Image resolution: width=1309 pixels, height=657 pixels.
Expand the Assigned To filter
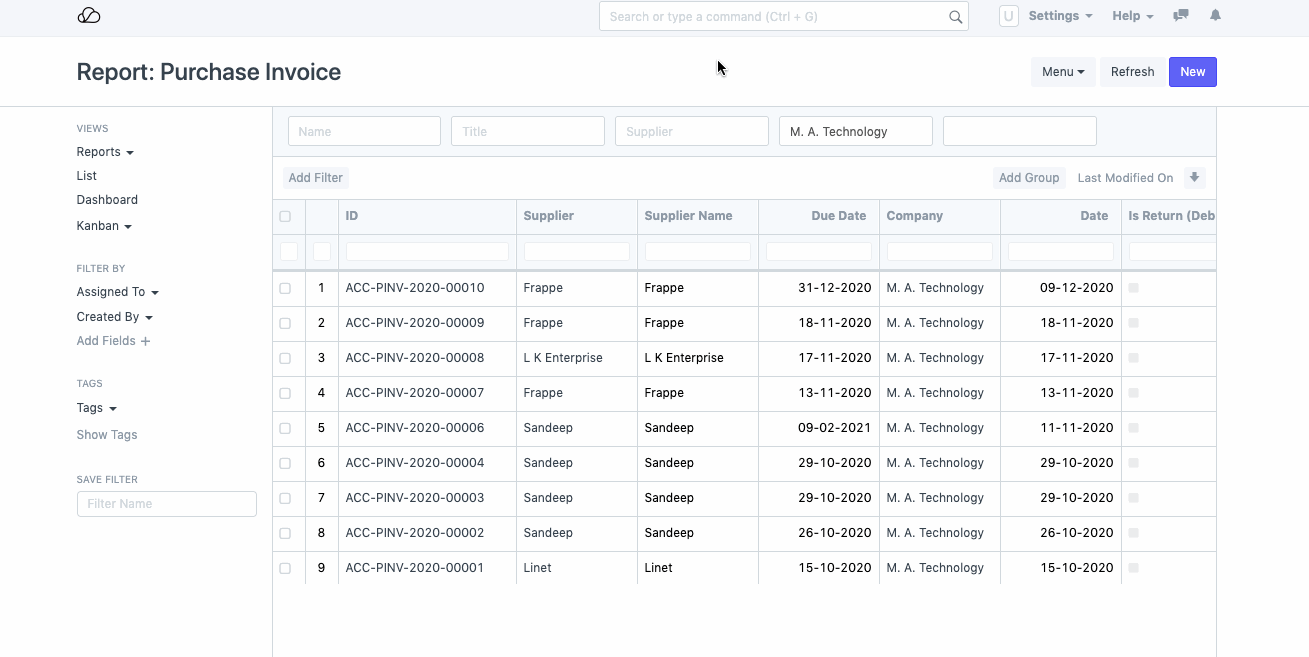pos(117,292)
